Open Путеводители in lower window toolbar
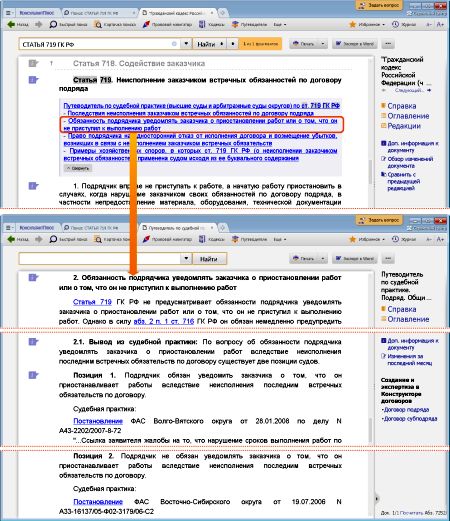450x521 pixels. 250,239
